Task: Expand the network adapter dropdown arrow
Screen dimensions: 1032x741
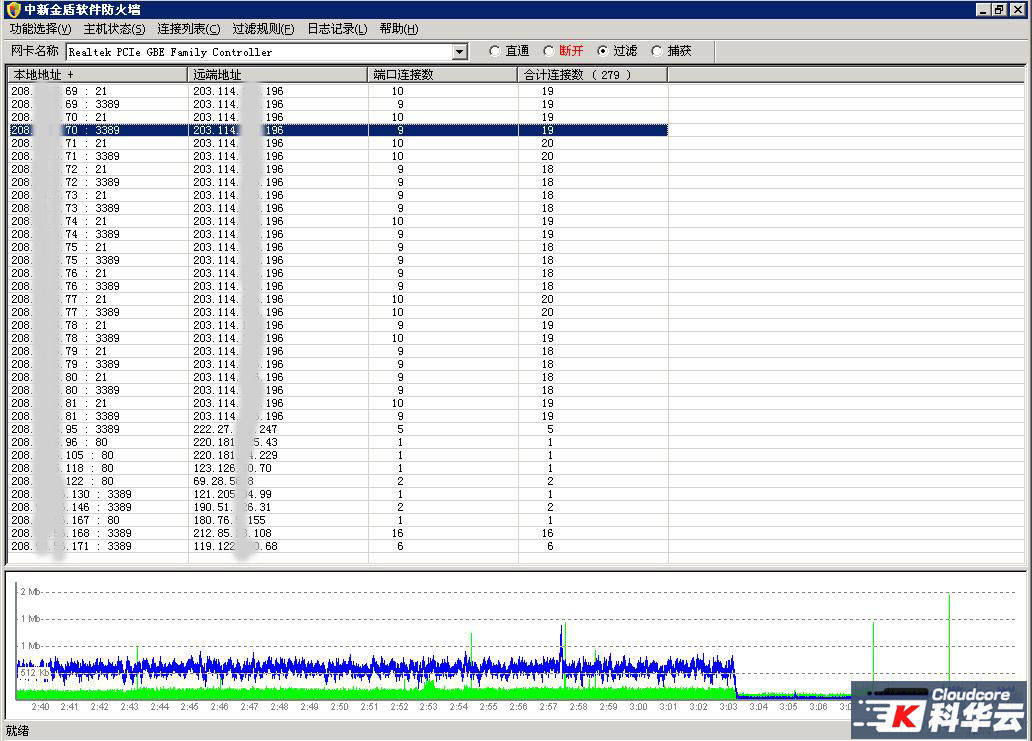Action: pyautogui.click(x=460, y=52)
